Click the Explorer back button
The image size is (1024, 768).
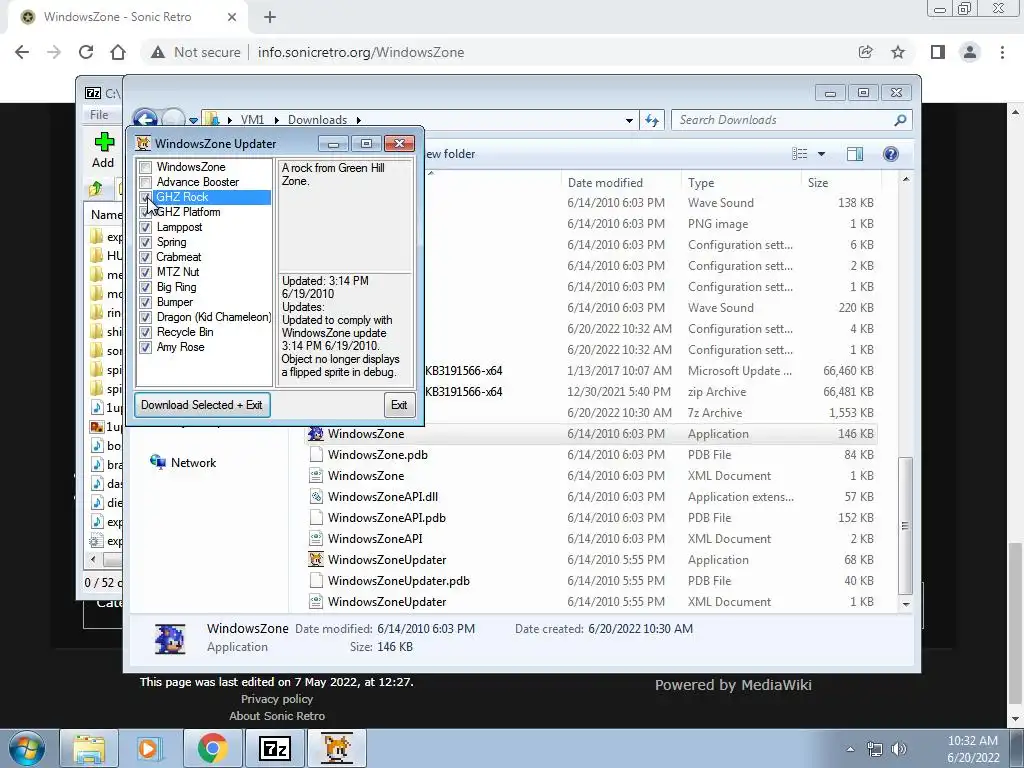145,120
